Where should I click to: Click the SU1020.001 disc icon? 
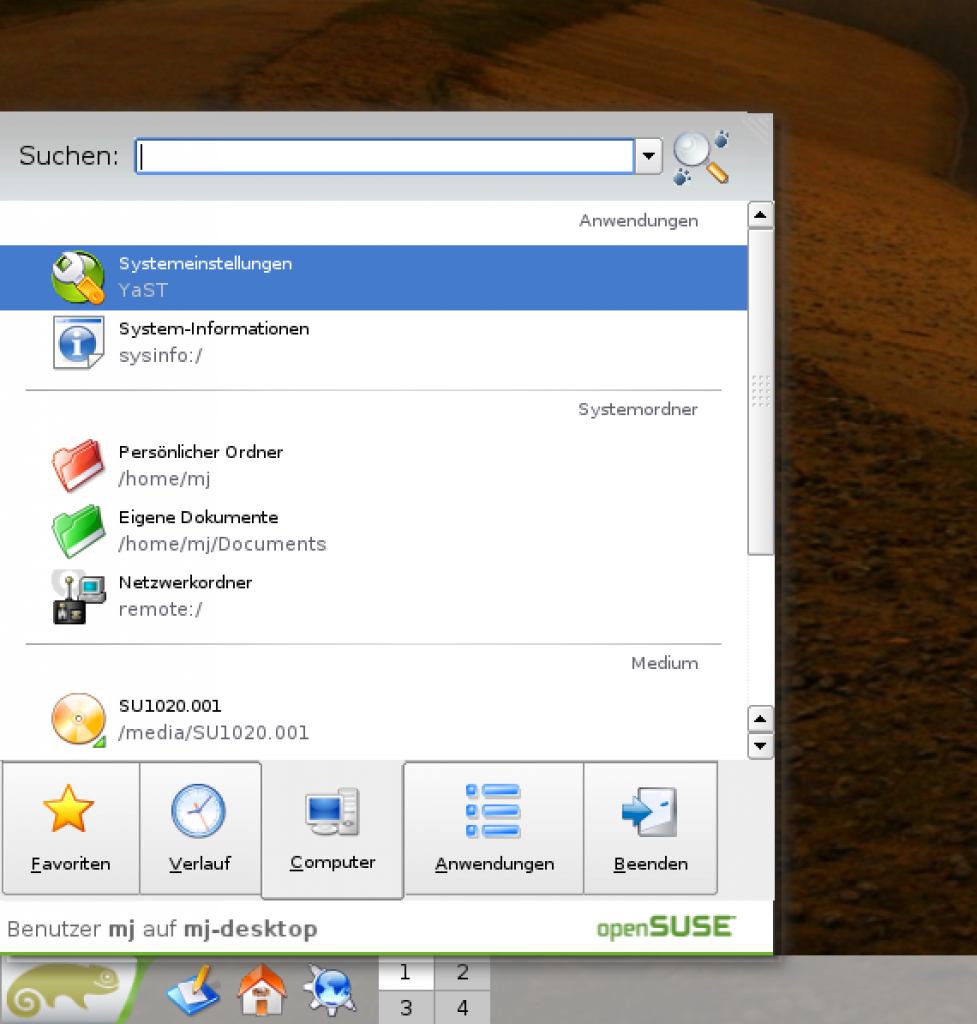pos(78,719)
